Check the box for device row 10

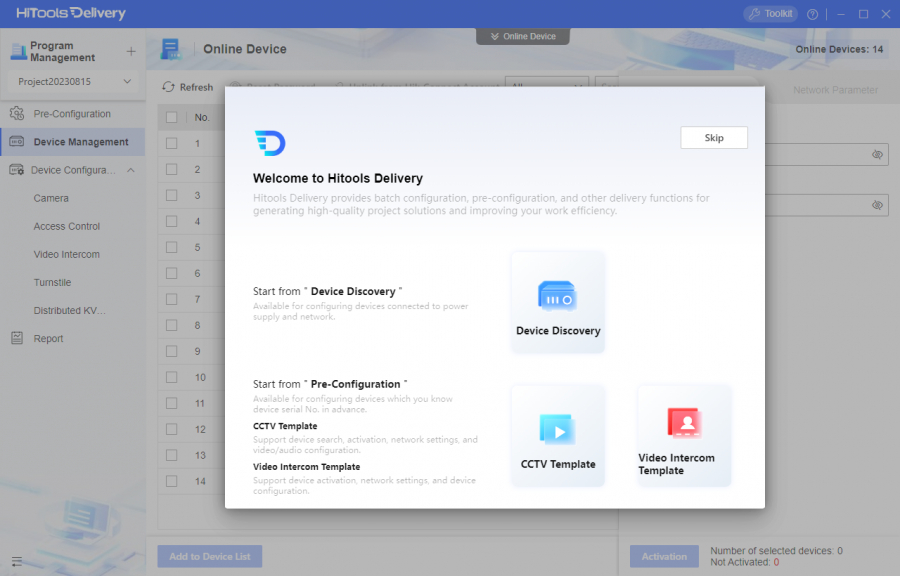[172, 377]
